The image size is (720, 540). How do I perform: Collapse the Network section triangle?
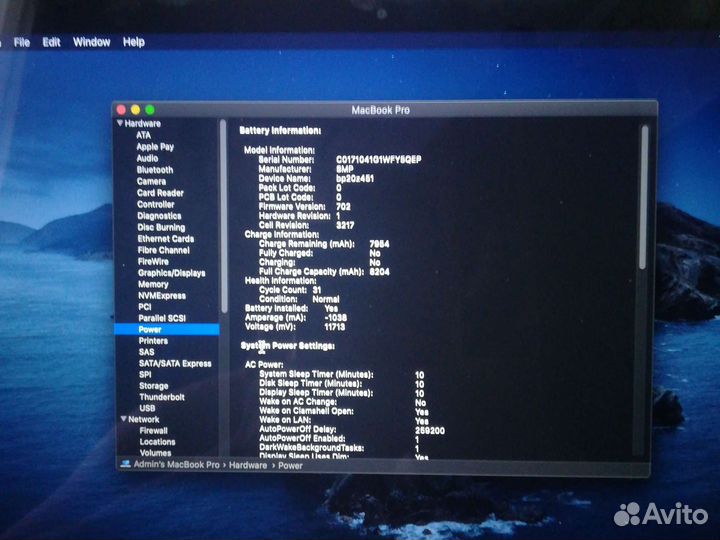124,419
